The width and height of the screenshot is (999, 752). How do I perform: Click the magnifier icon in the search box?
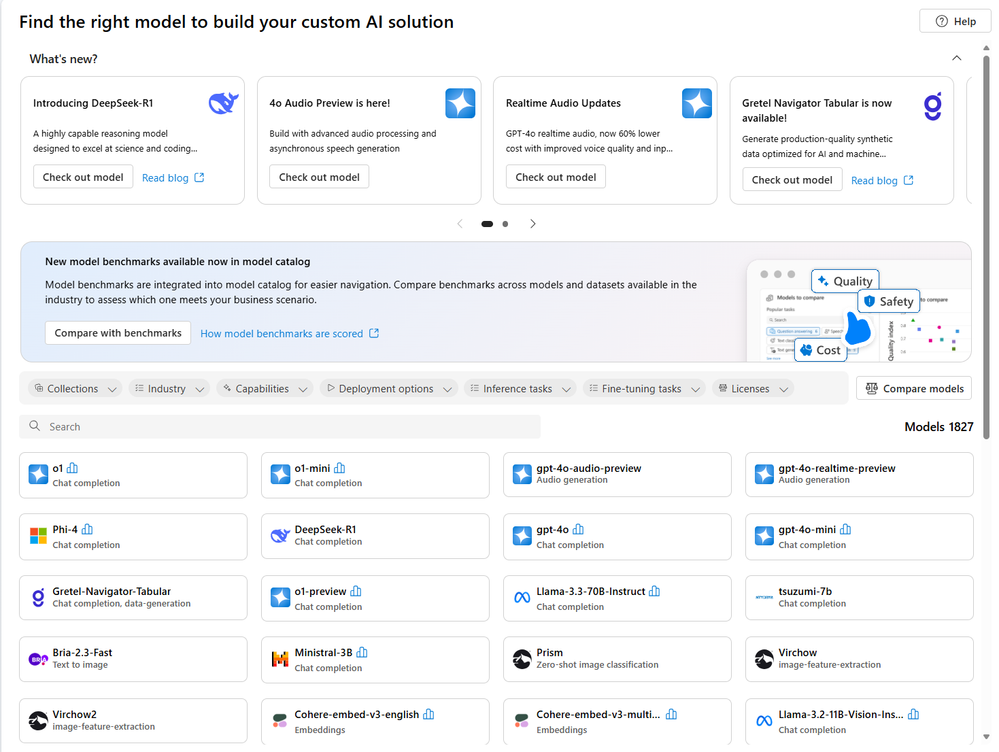35,426
